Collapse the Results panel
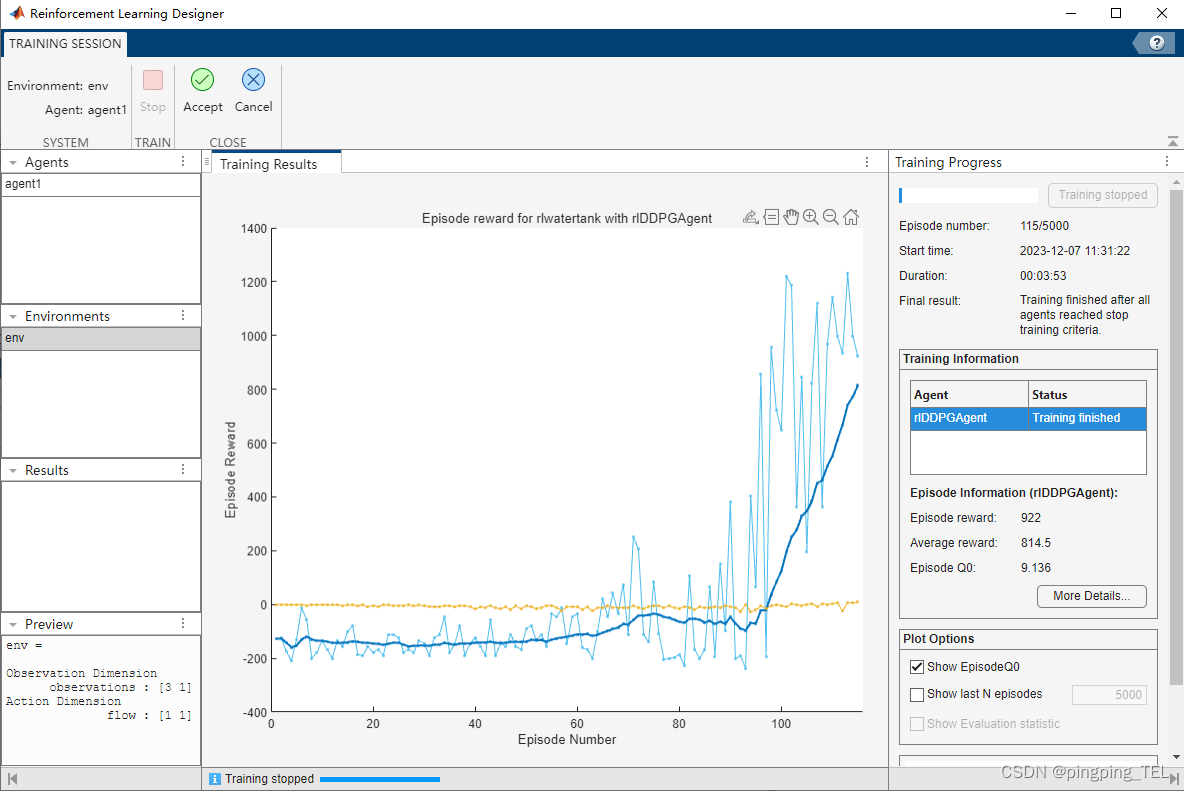Viewport: 1184px width, 791px height. coord(13,470)
